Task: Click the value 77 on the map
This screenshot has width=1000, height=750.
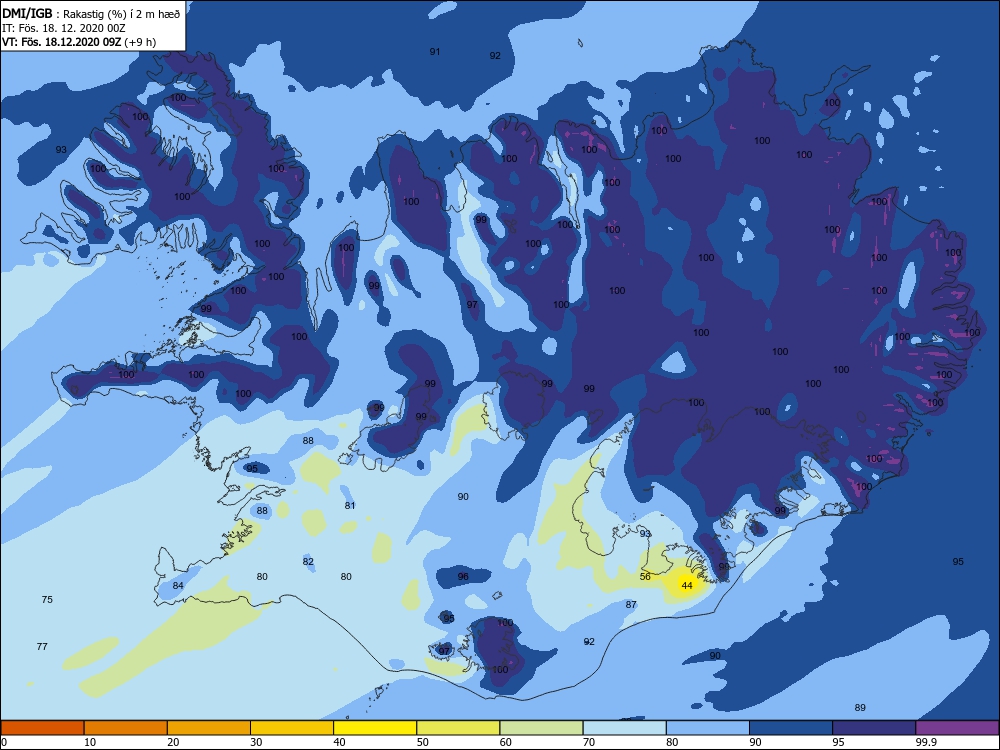Action: pos(42,647)
